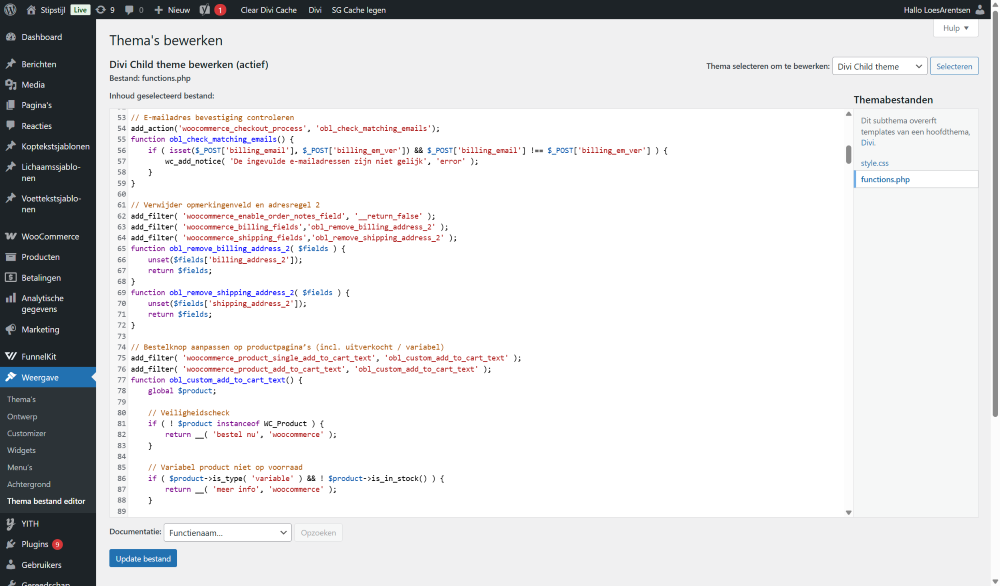Click the Betalingen payment icon
The image size is (1000, 586).
click(x=11, y=277)
